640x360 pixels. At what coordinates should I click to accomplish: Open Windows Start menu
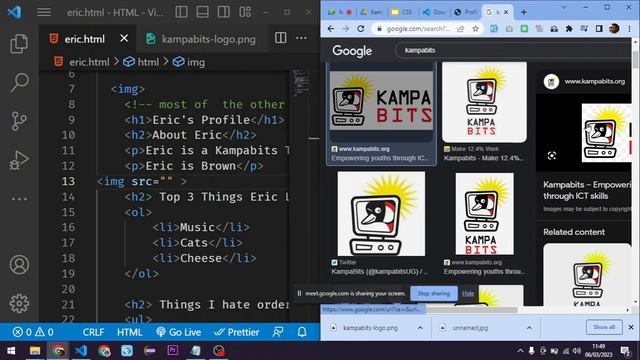[x=11, y=351]
